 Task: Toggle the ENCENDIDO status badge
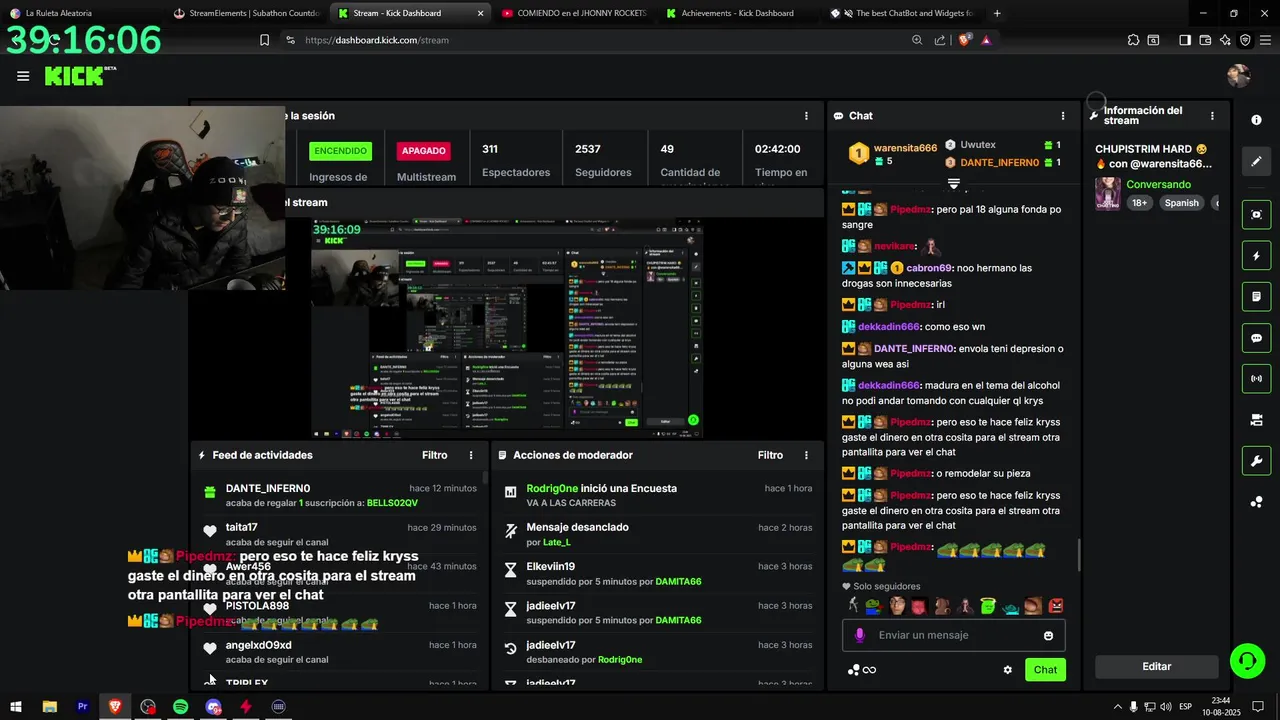[340, 151]
